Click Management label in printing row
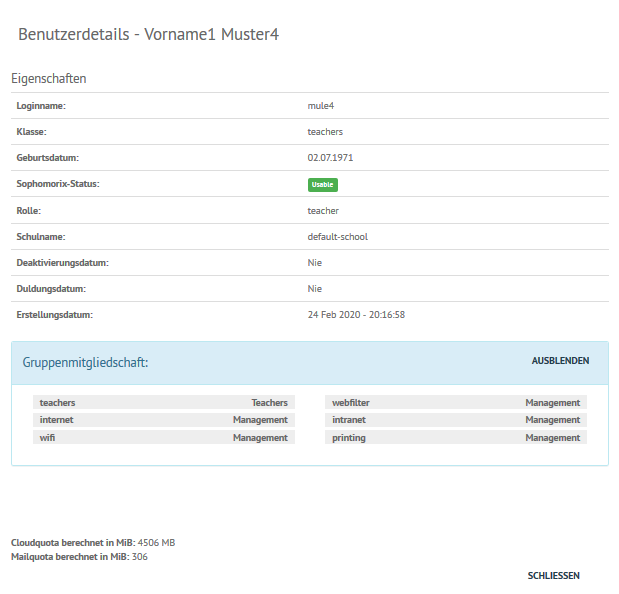The height and width of the screenshot is (594, 619). [x=553, y=438]
